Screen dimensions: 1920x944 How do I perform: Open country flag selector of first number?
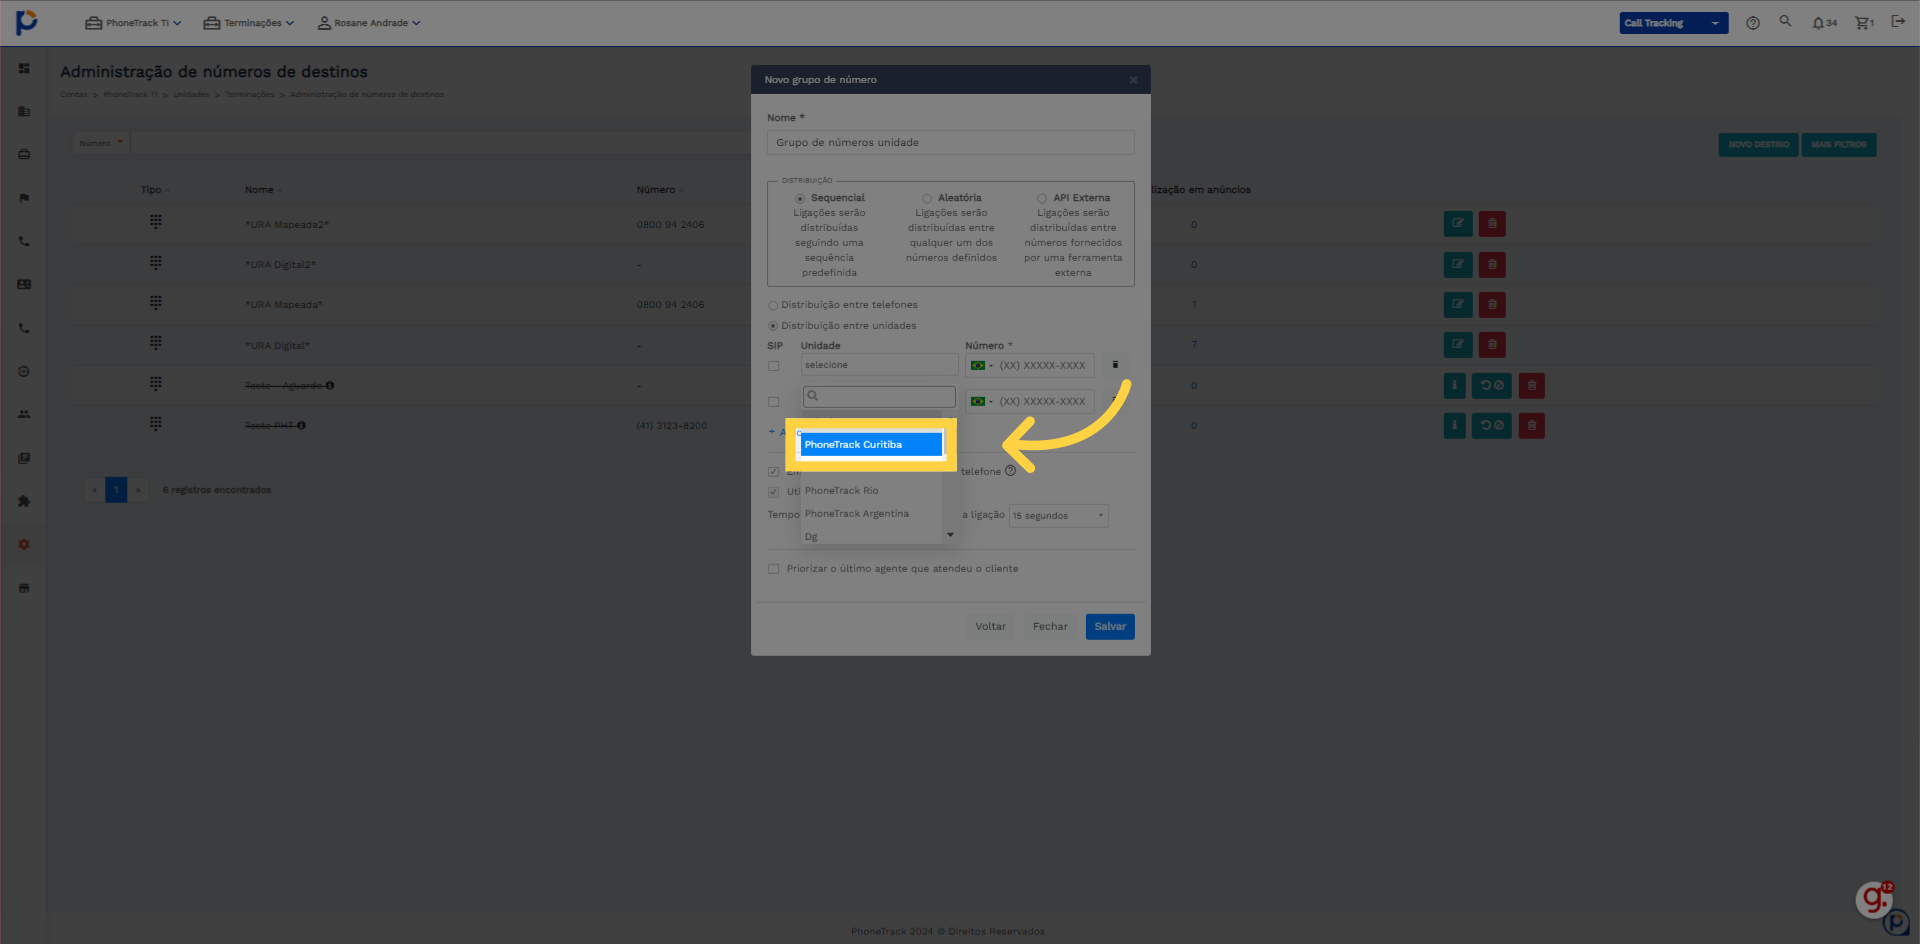[x=981, y=365]
